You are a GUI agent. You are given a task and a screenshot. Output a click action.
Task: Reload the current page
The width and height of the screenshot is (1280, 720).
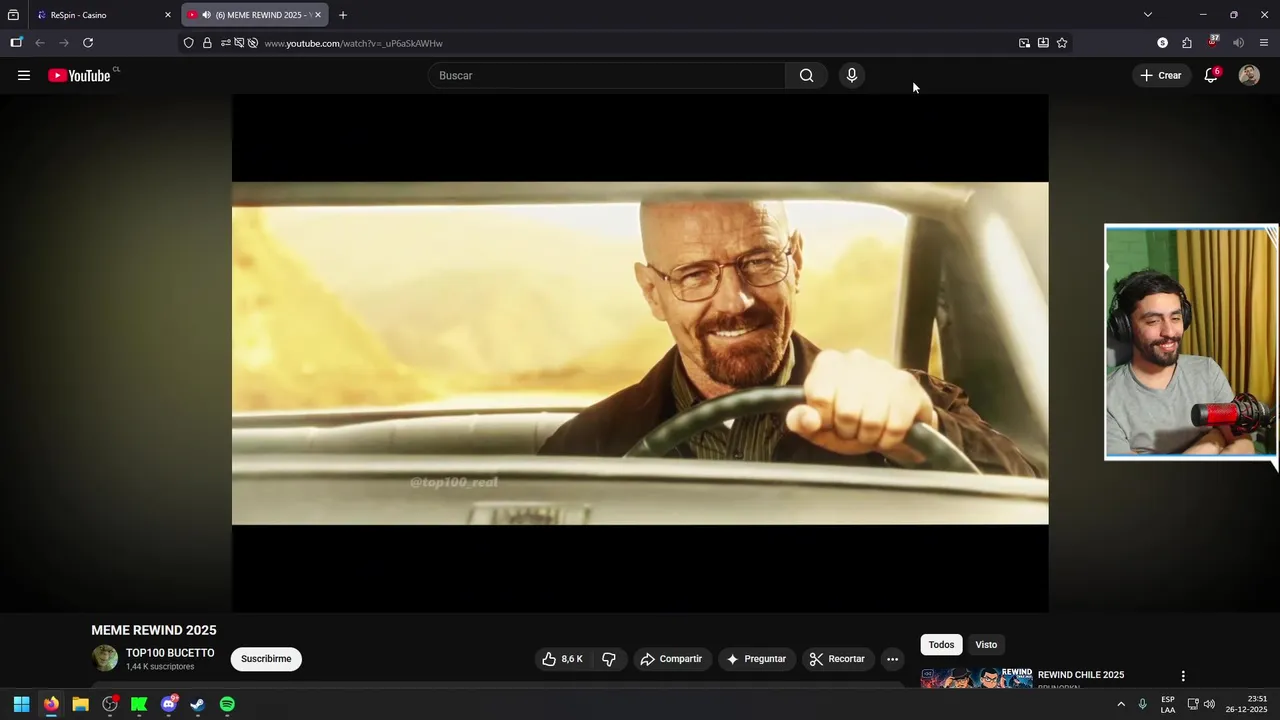(88, 43)
